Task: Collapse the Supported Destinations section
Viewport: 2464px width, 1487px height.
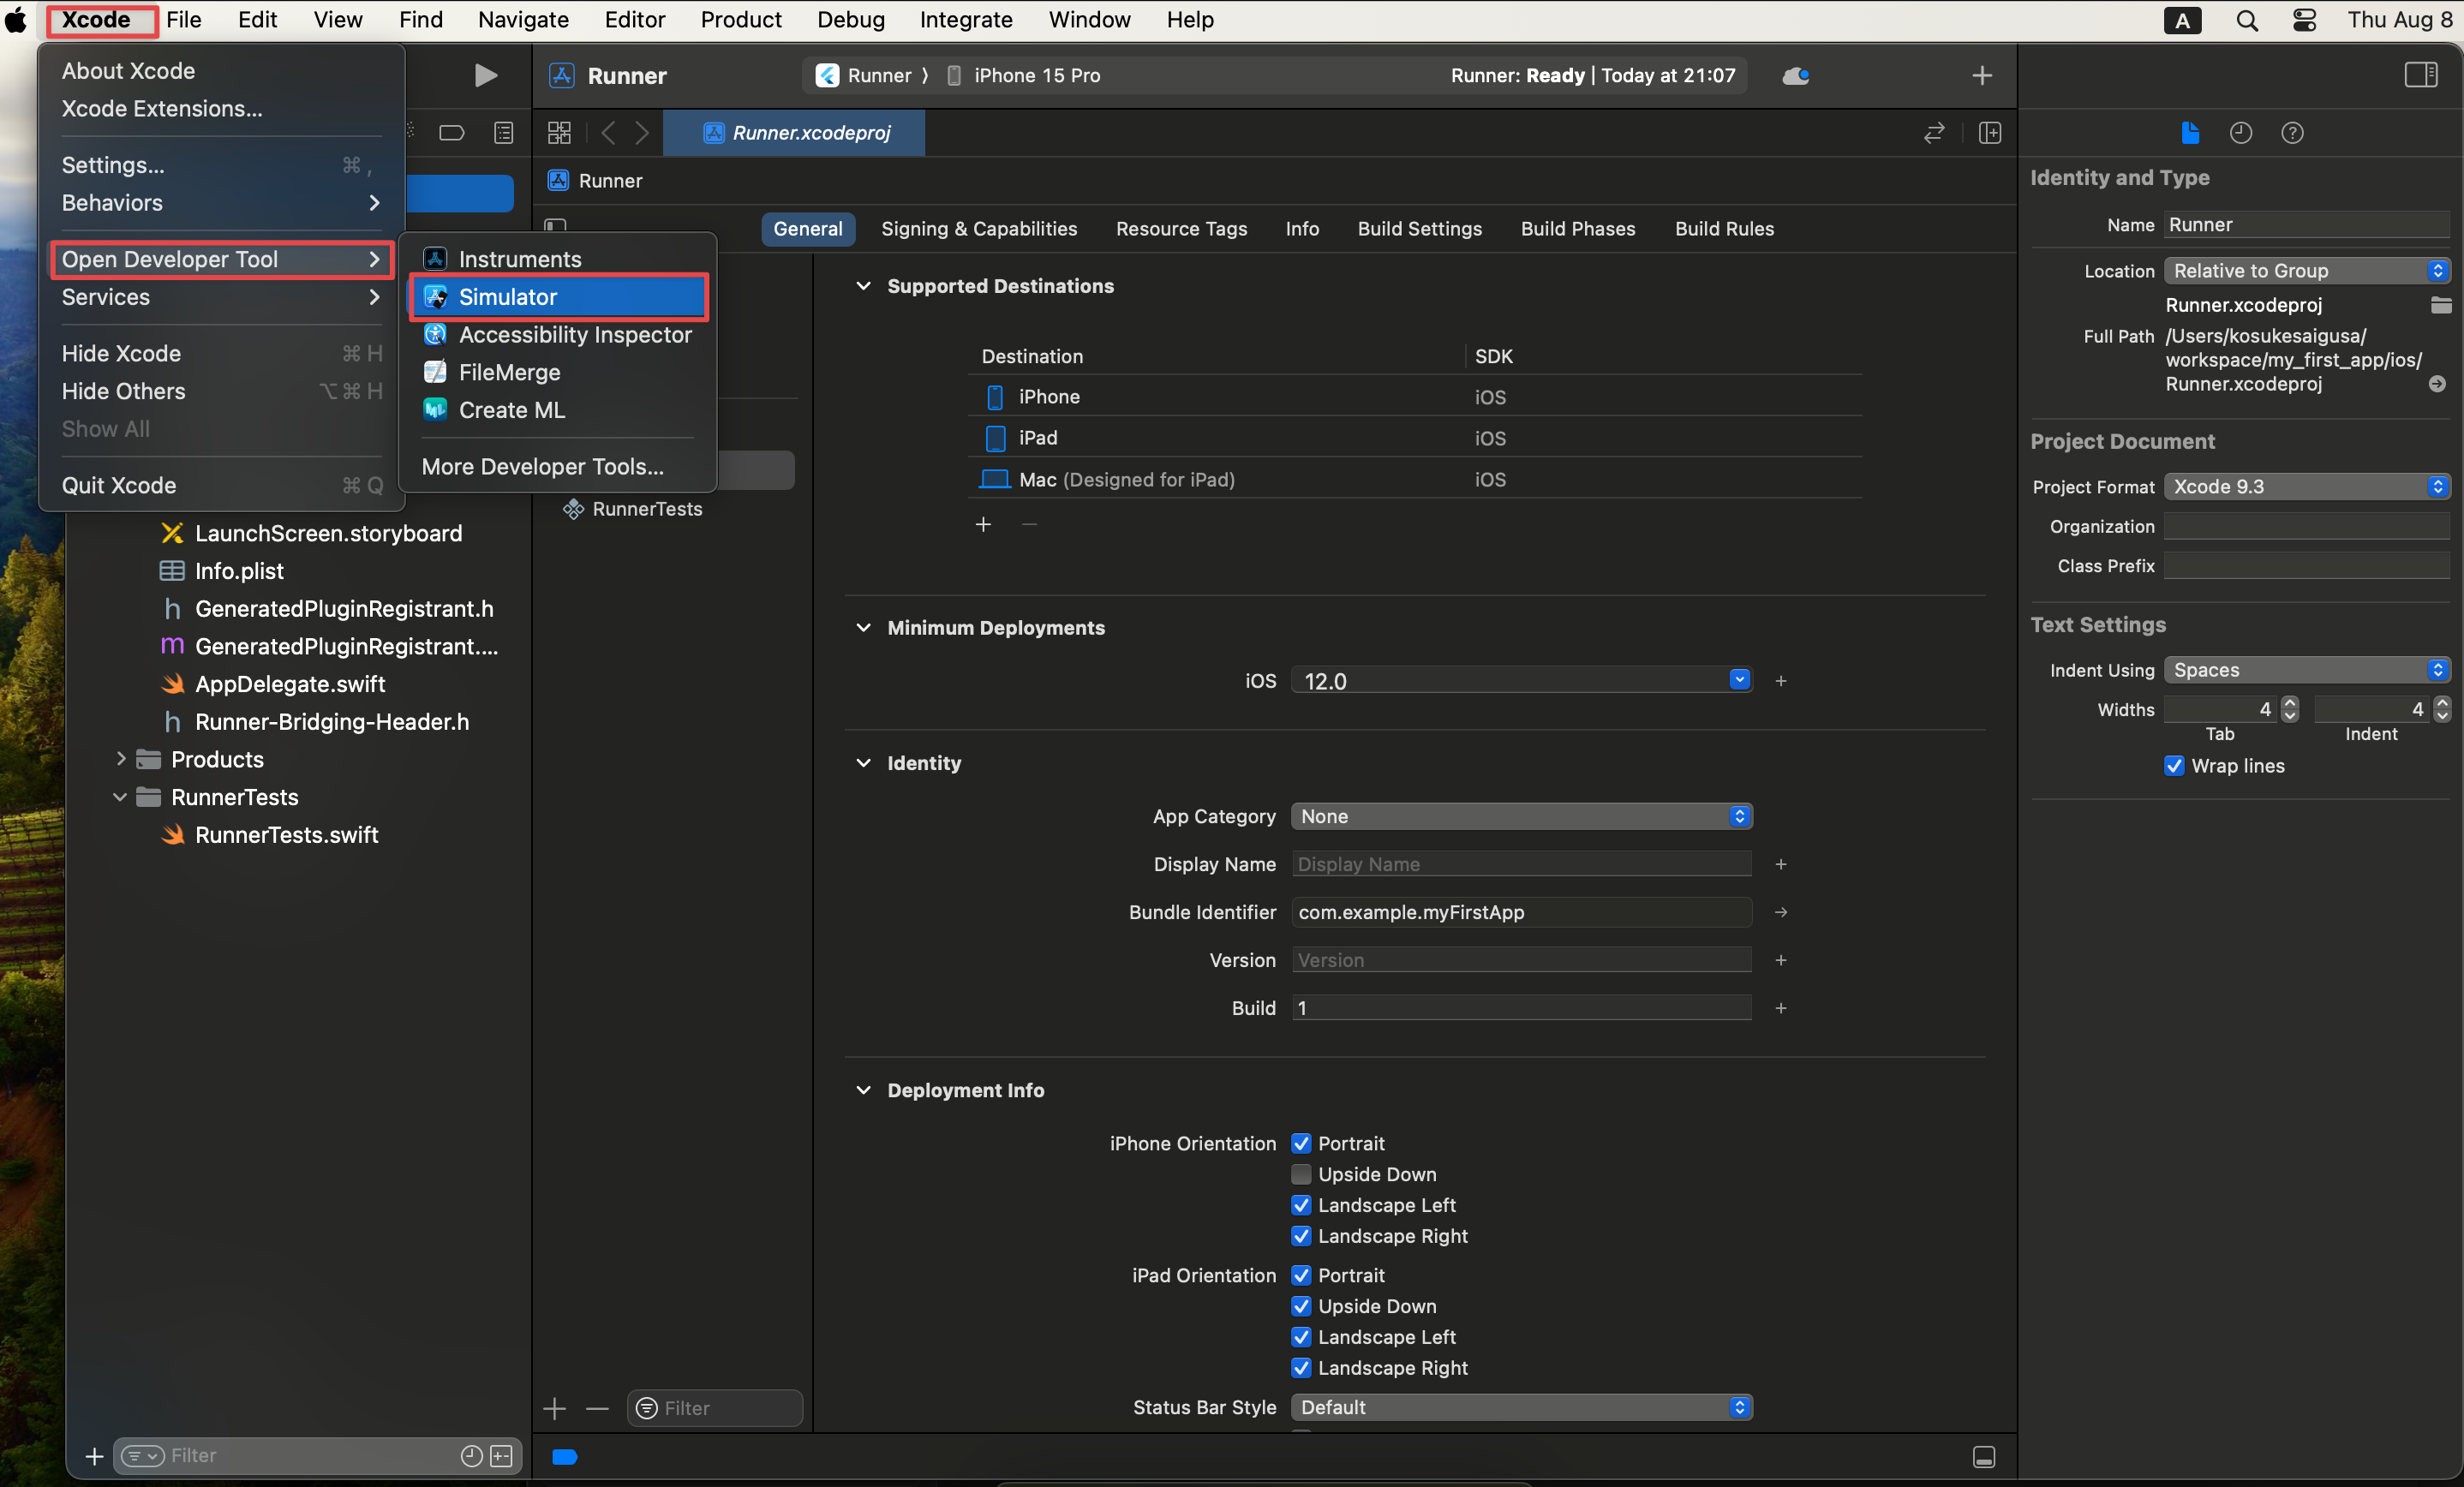Action: coord(863,286)
